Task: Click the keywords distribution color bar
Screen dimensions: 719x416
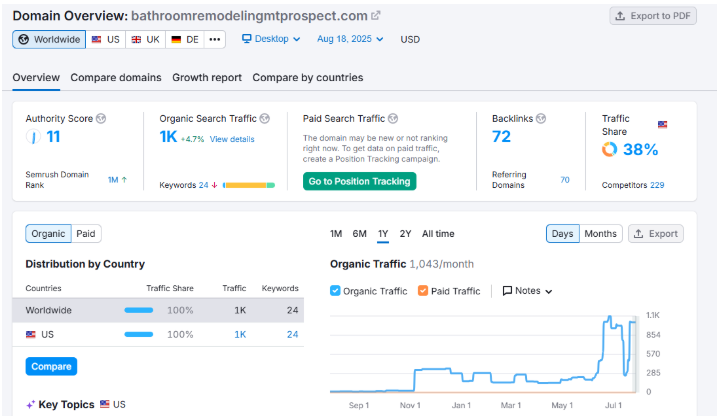Action: tap(249, 185)
